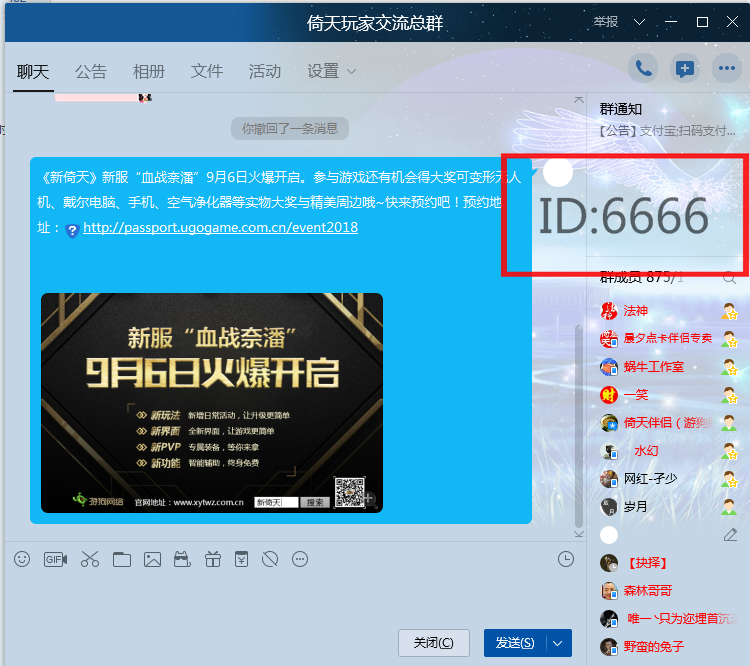Select member 倚天伴侣
The image size is (750, 666).
tap(668, 423)
